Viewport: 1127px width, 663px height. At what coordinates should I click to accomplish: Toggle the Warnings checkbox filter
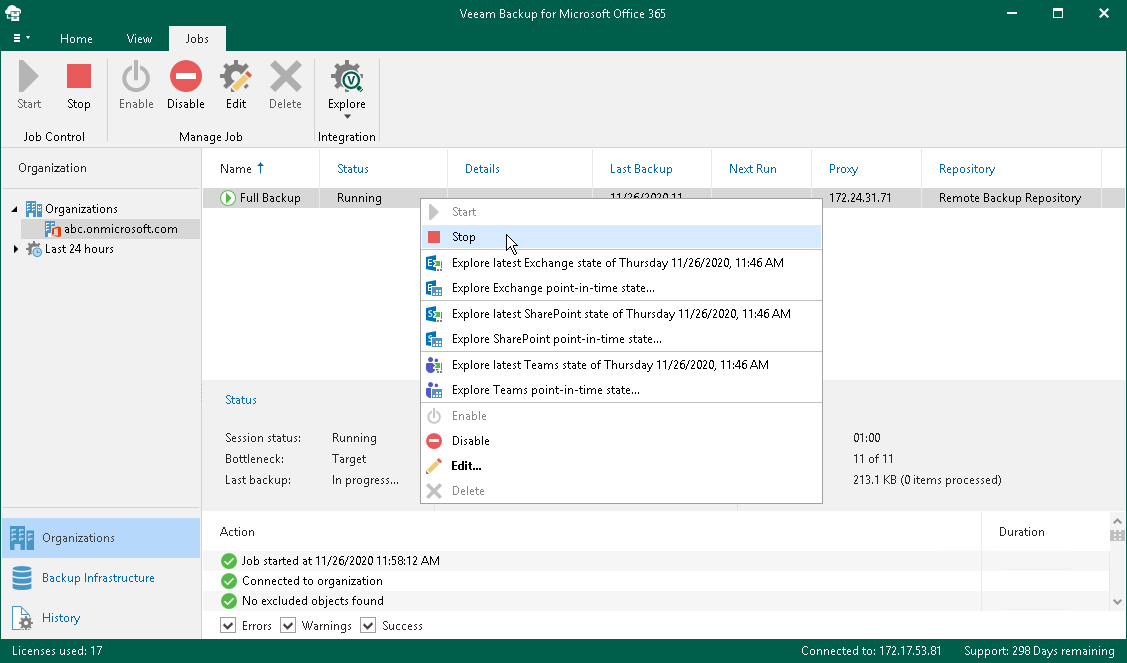pyautogui.click(x=289, y=626)
